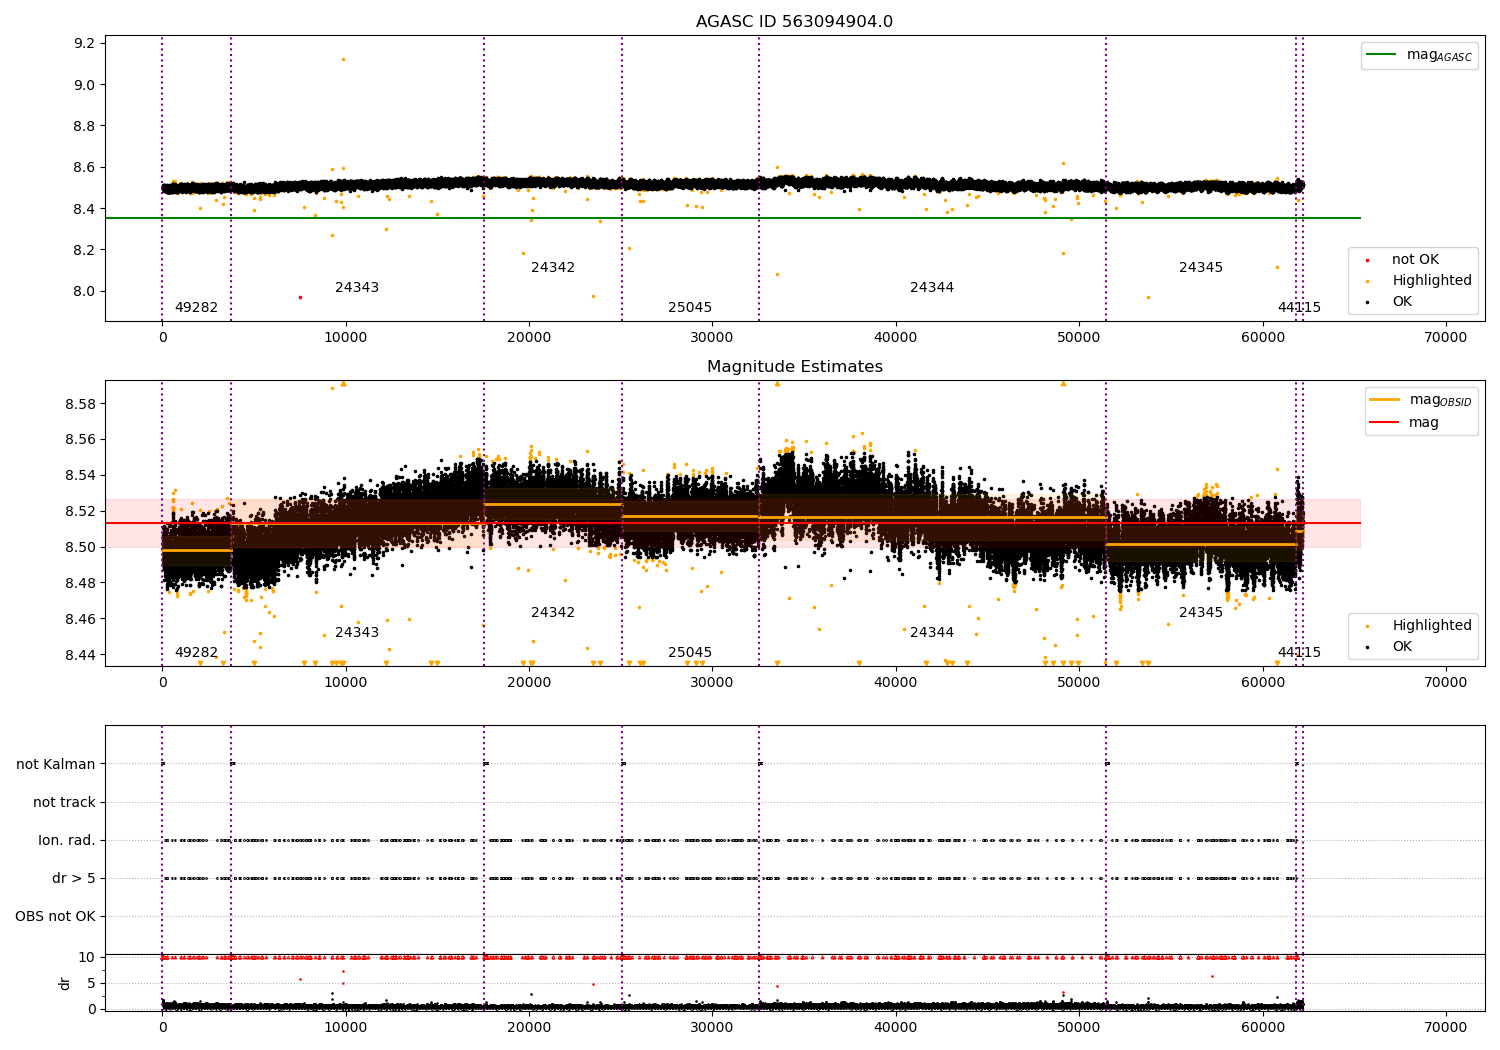The image size is (1500, 1050).
Task: Click the title "AGASC ID 563094904.0"
Action: pos(794,22)
